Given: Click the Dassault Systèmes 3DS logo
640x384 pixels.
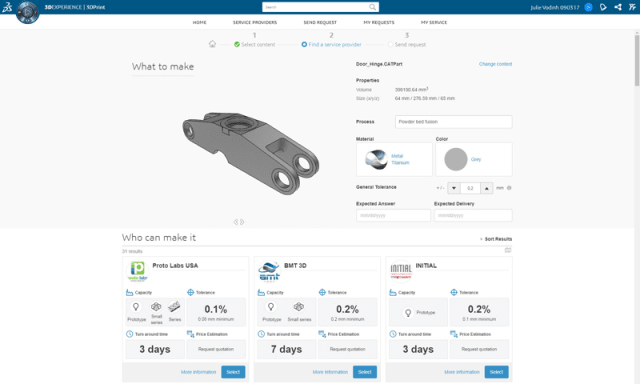Looking at the screenshot, I should [7, 7].
